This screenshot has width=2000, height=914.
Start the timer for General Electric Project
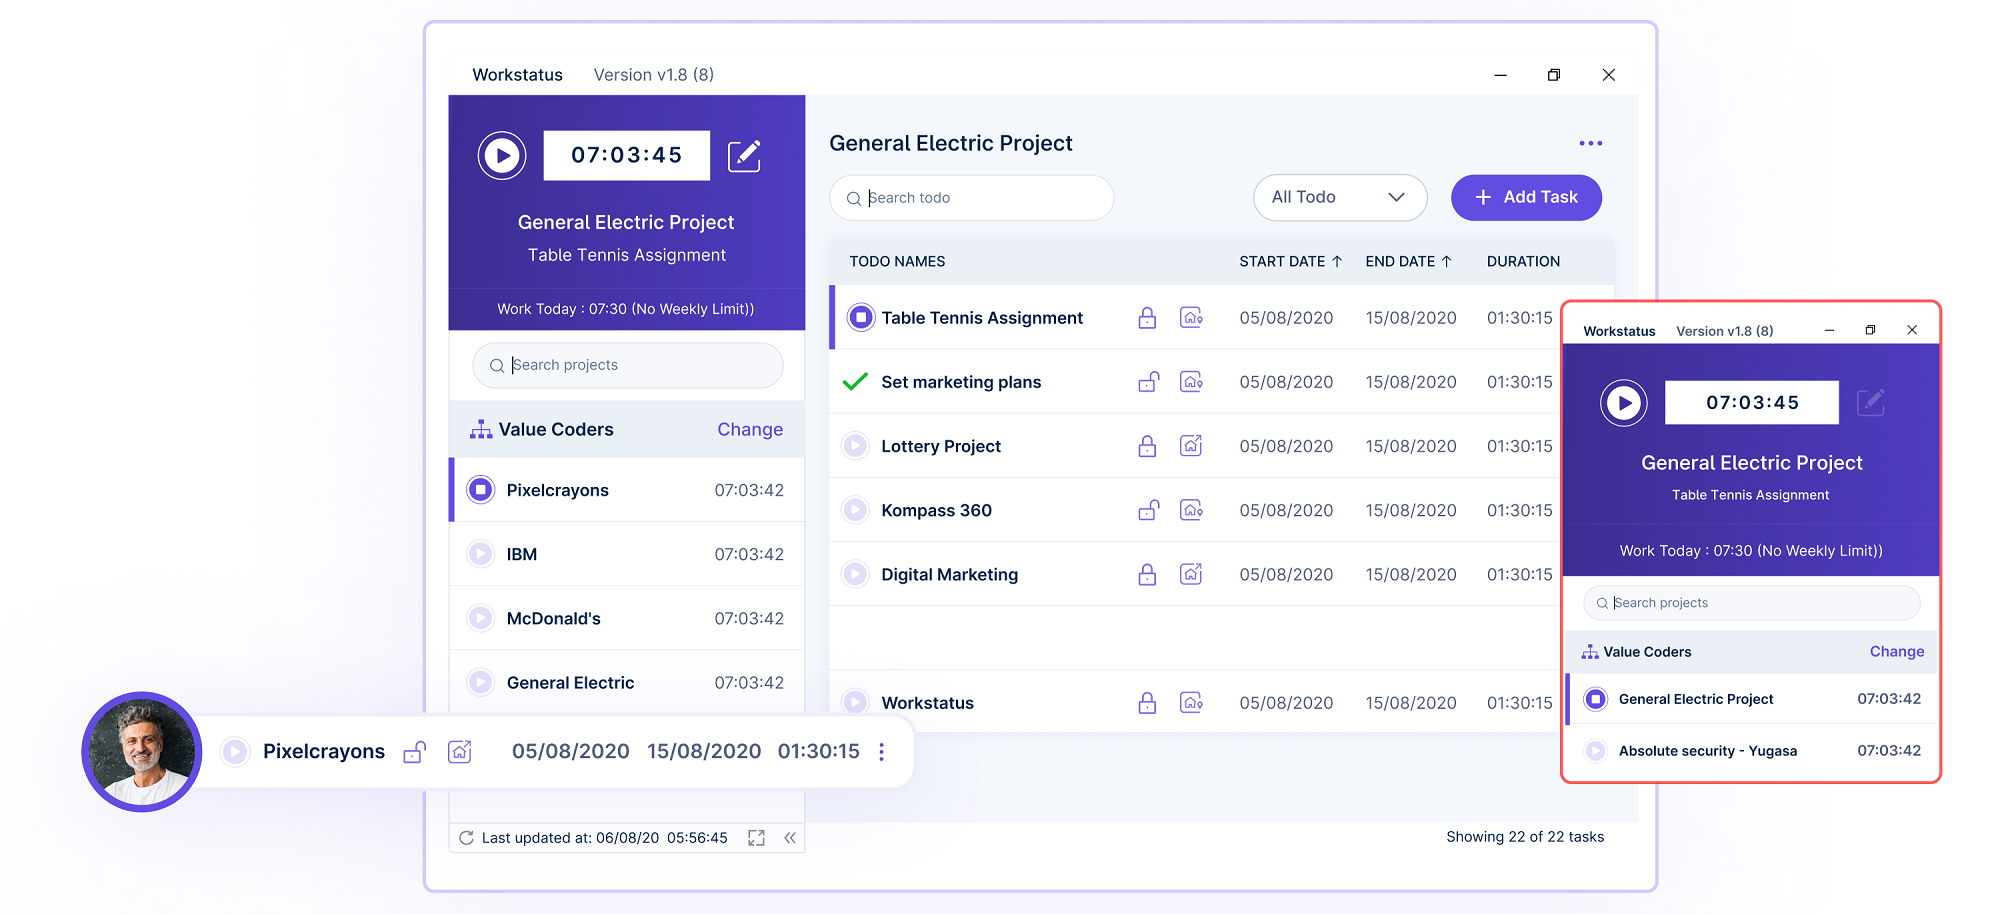pos(502,155)
